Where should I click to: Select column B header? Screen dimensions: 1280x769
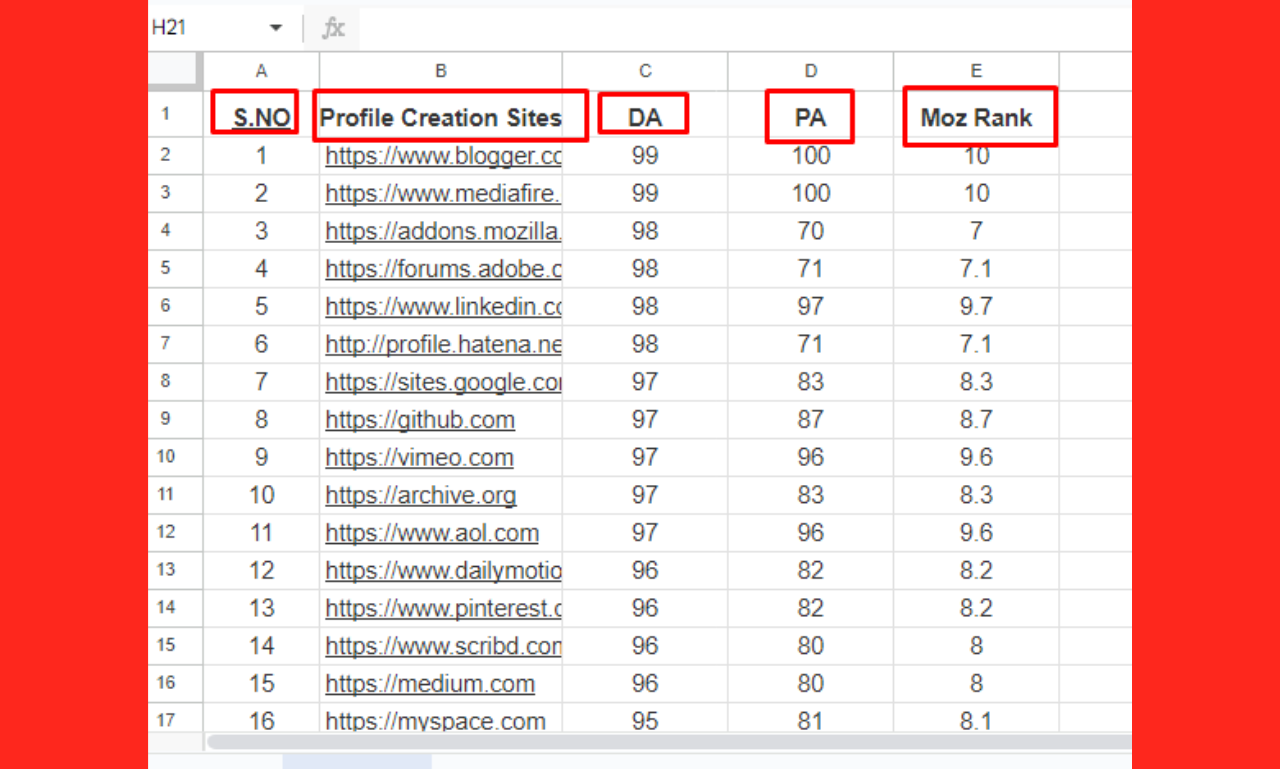(441, 71)
